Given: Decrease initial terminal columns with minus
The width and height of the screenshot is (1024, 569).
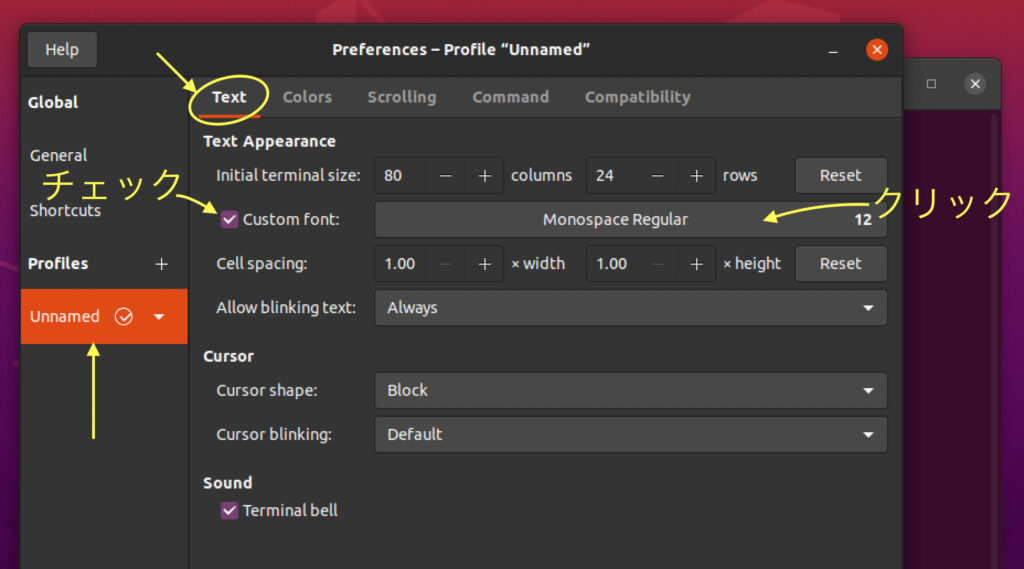Looking at the screenshot, I should click(446, 176).
